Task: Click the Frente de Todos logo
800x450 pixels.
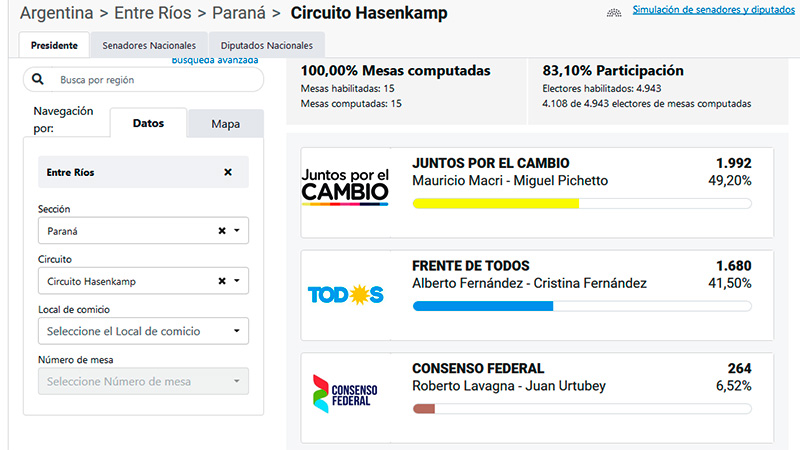Action: click(345, 294)
